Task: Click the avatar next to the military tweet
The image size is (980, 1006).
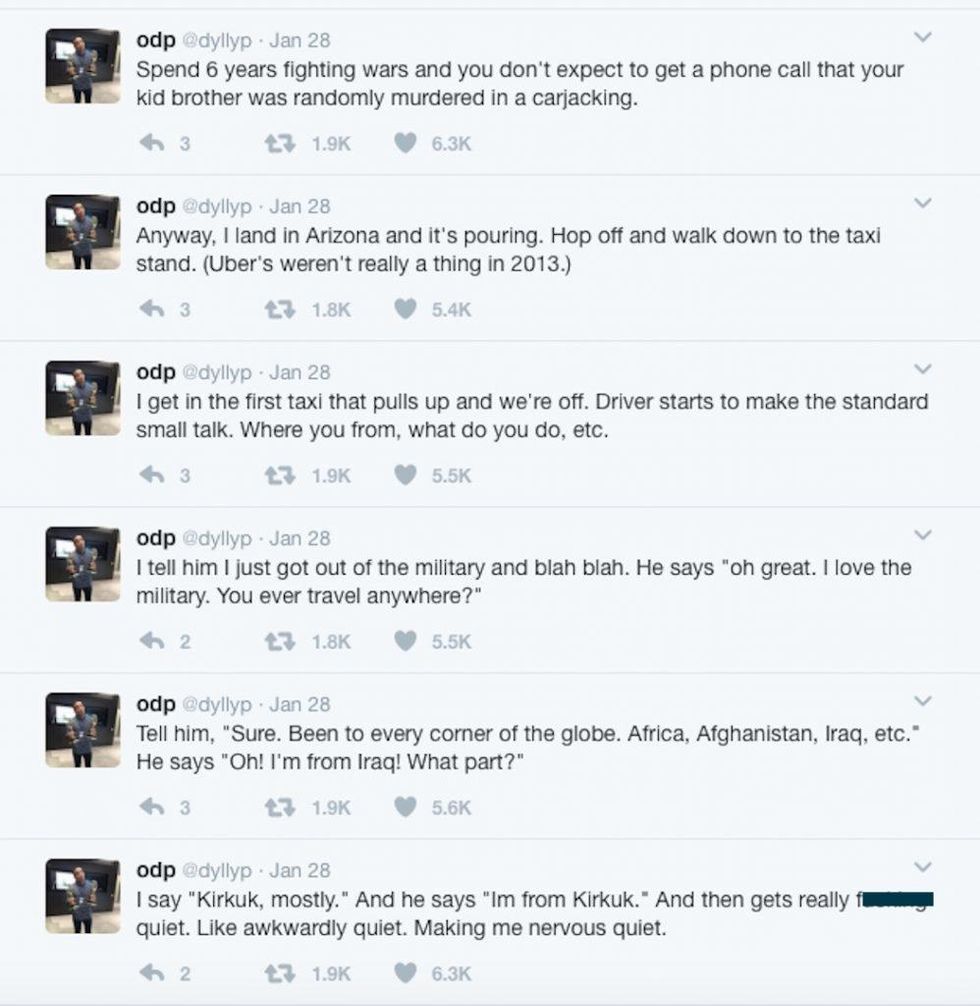Action: (83, 563)
